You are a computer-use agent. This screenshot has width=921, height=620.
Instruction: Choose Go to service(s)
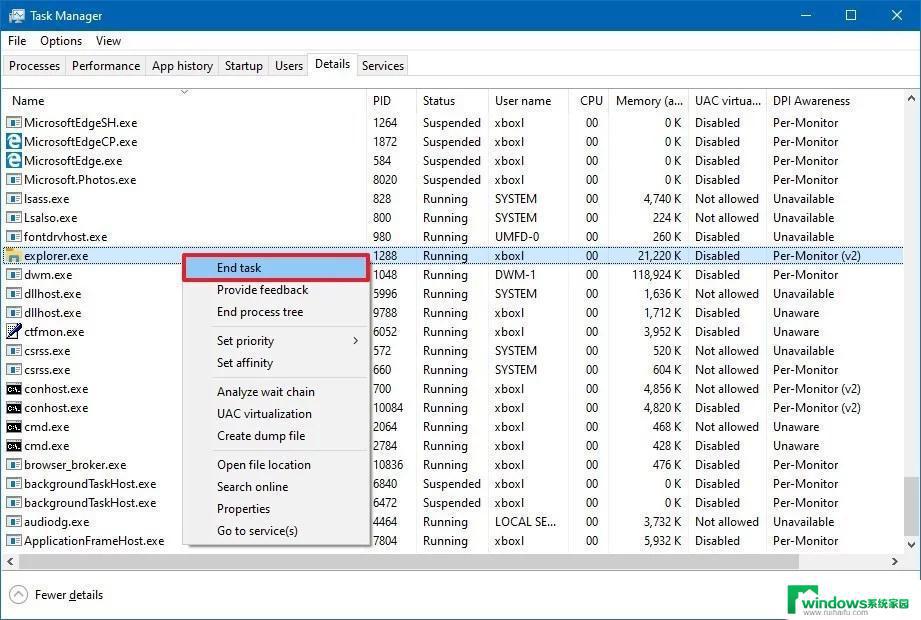pos(275,531)
